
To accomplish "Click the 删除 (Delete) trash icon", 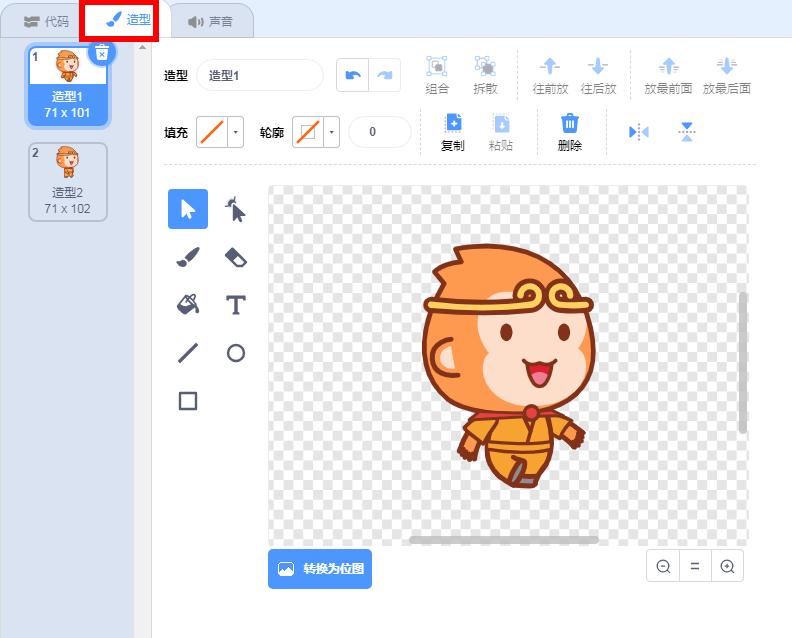I will (570, 123).
